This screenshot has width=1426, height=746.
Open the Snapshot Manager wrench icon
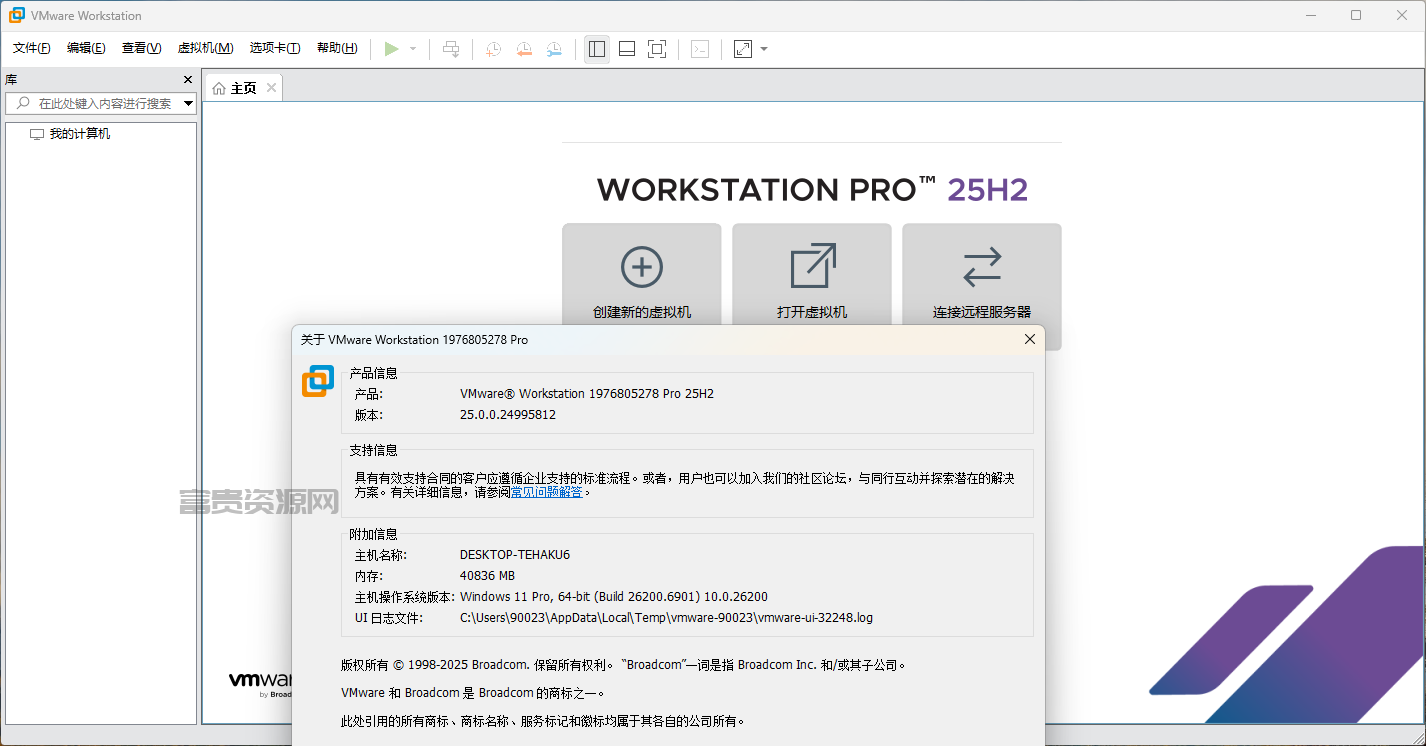coord(554,48)
